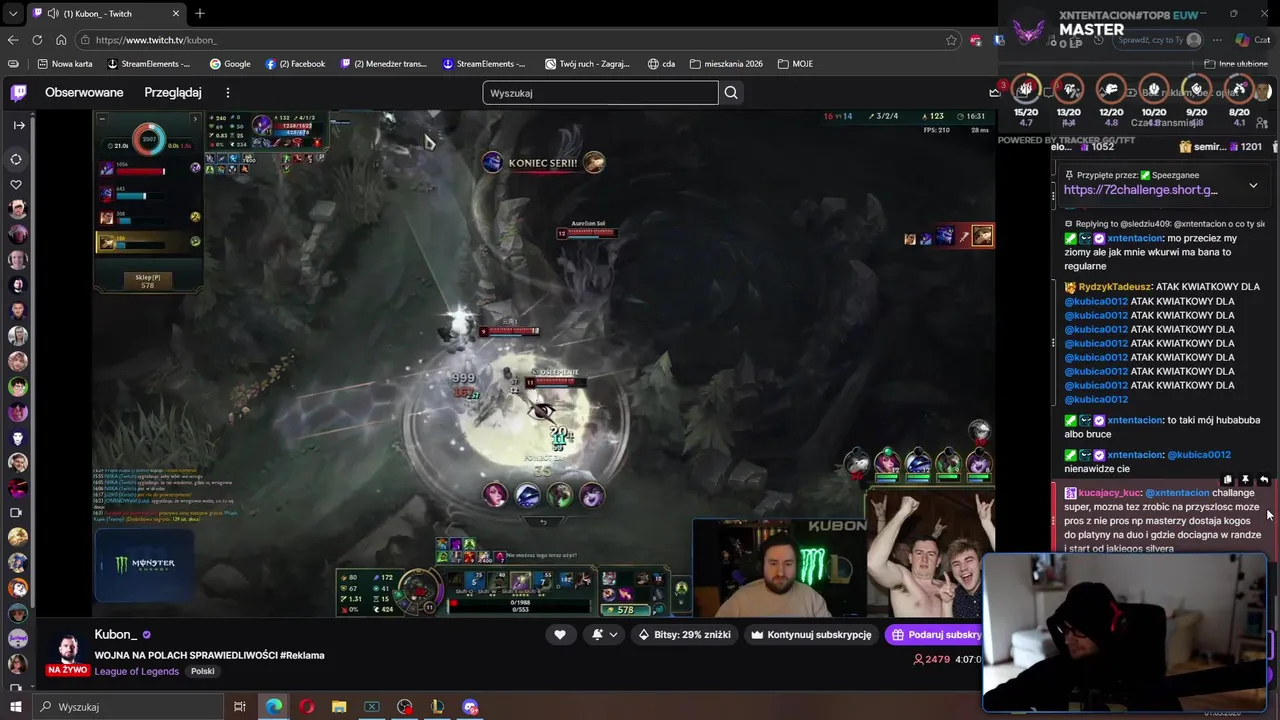Click the kucajacy_kuc username in chat

click(1109, 493)
